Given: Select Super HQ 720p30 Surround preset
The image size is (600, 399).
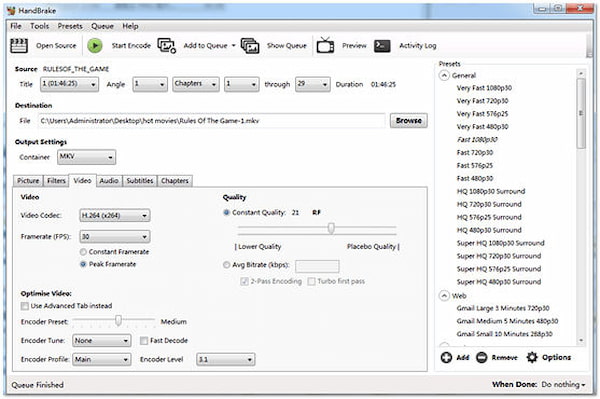Looking at the screenshot, I should [x=499, y=256].
